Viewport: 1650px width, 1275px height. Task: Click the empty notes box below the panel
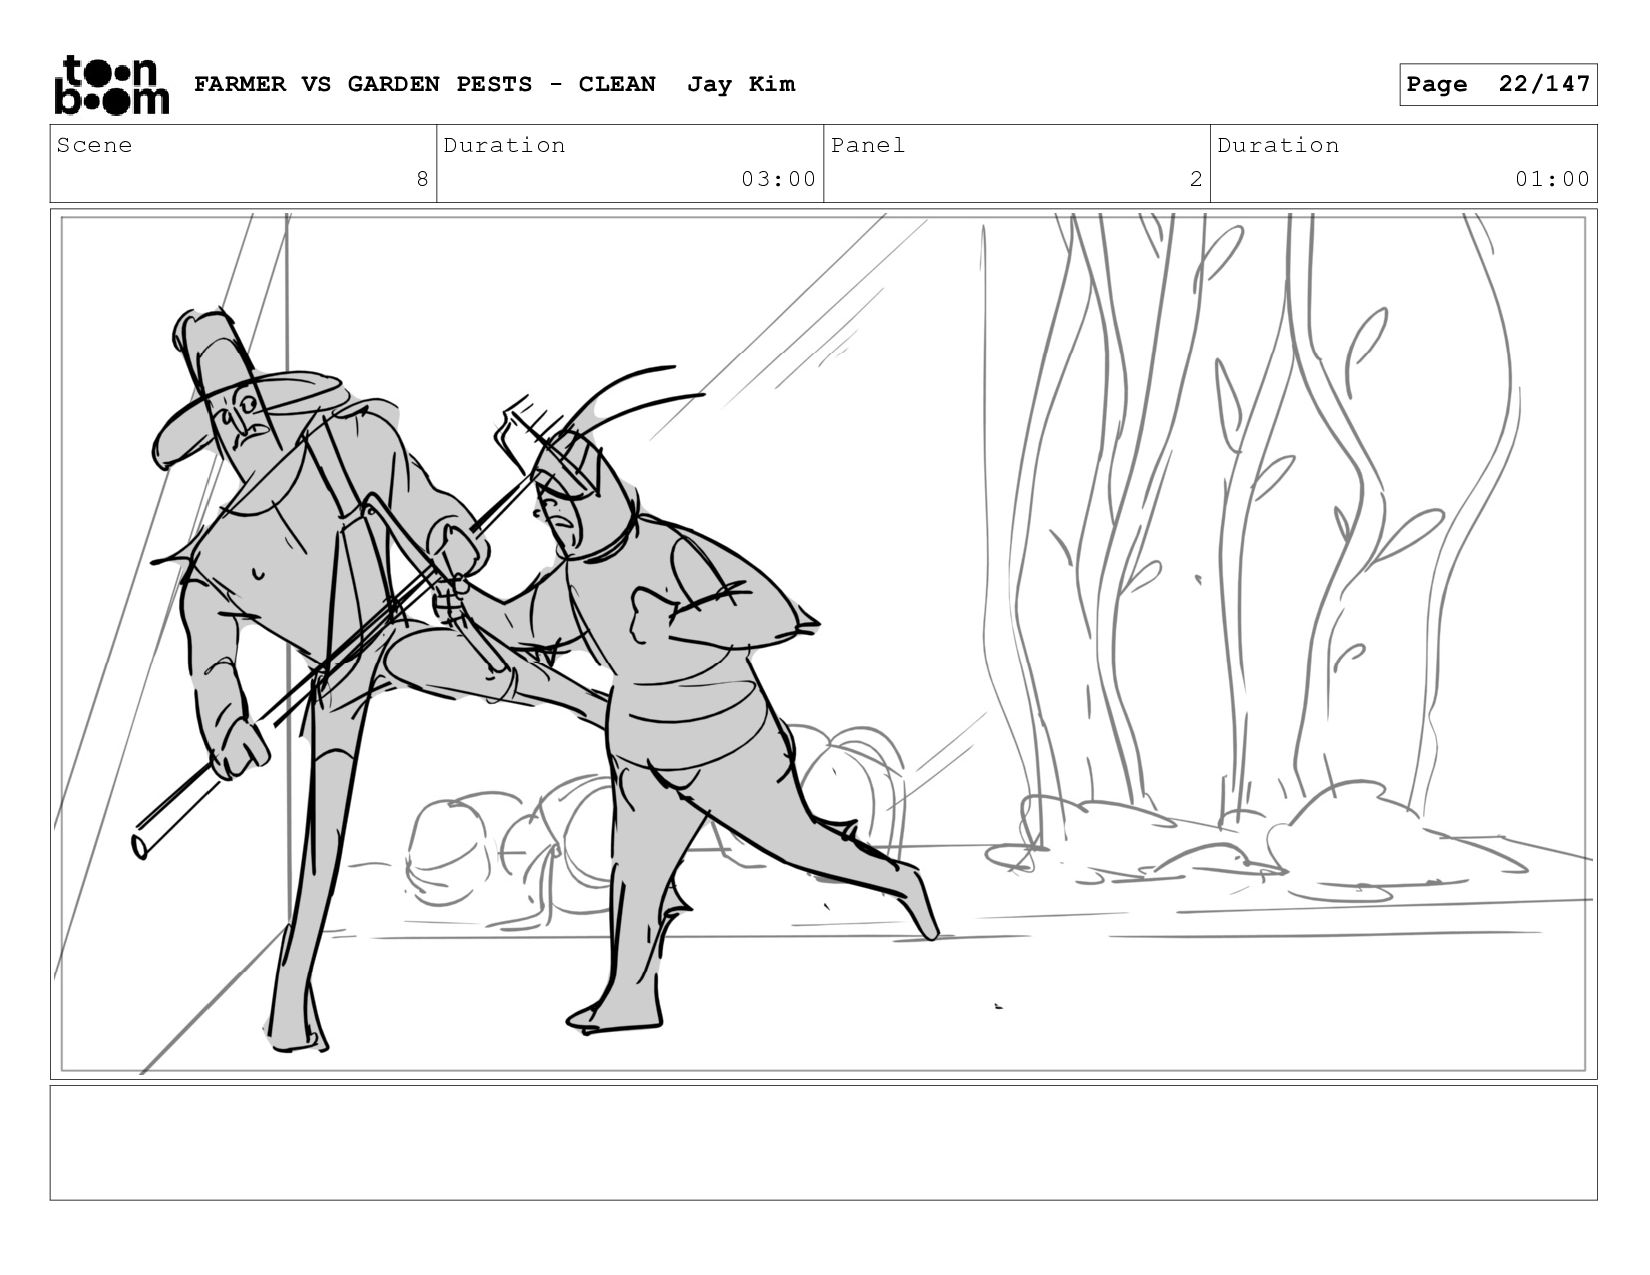pos(824,1142)
